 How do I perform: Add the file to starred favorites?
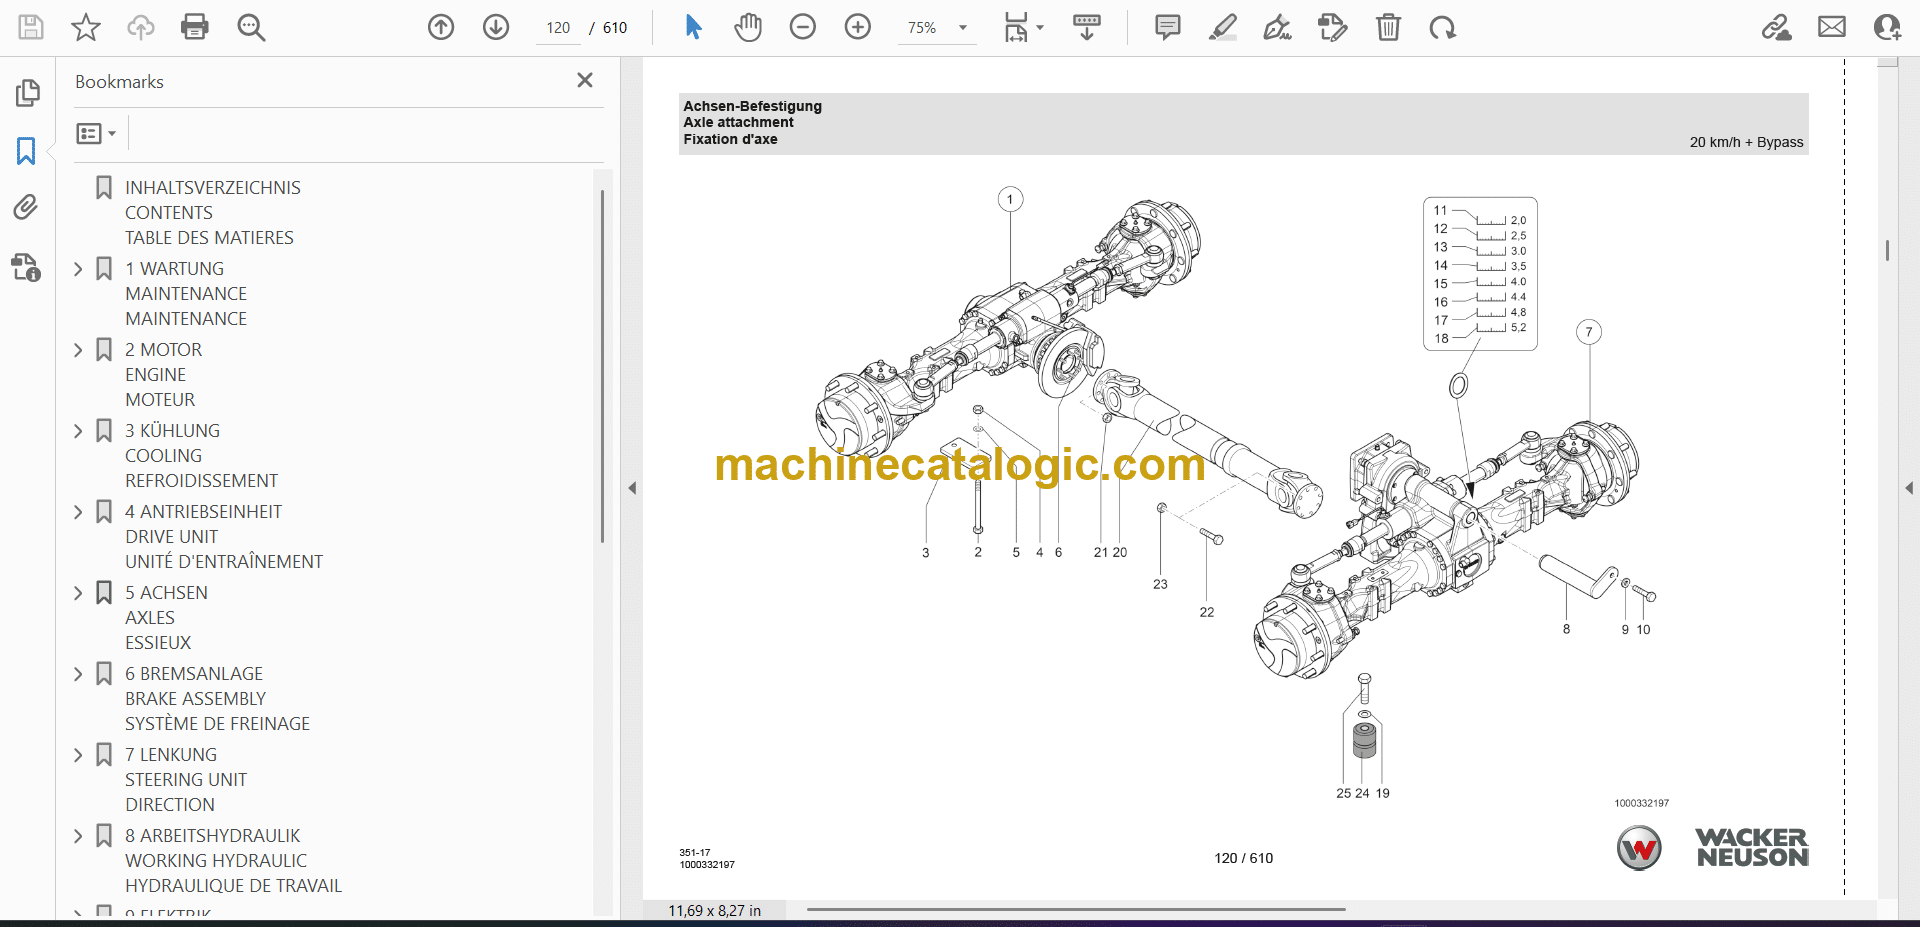coord(86,27)
